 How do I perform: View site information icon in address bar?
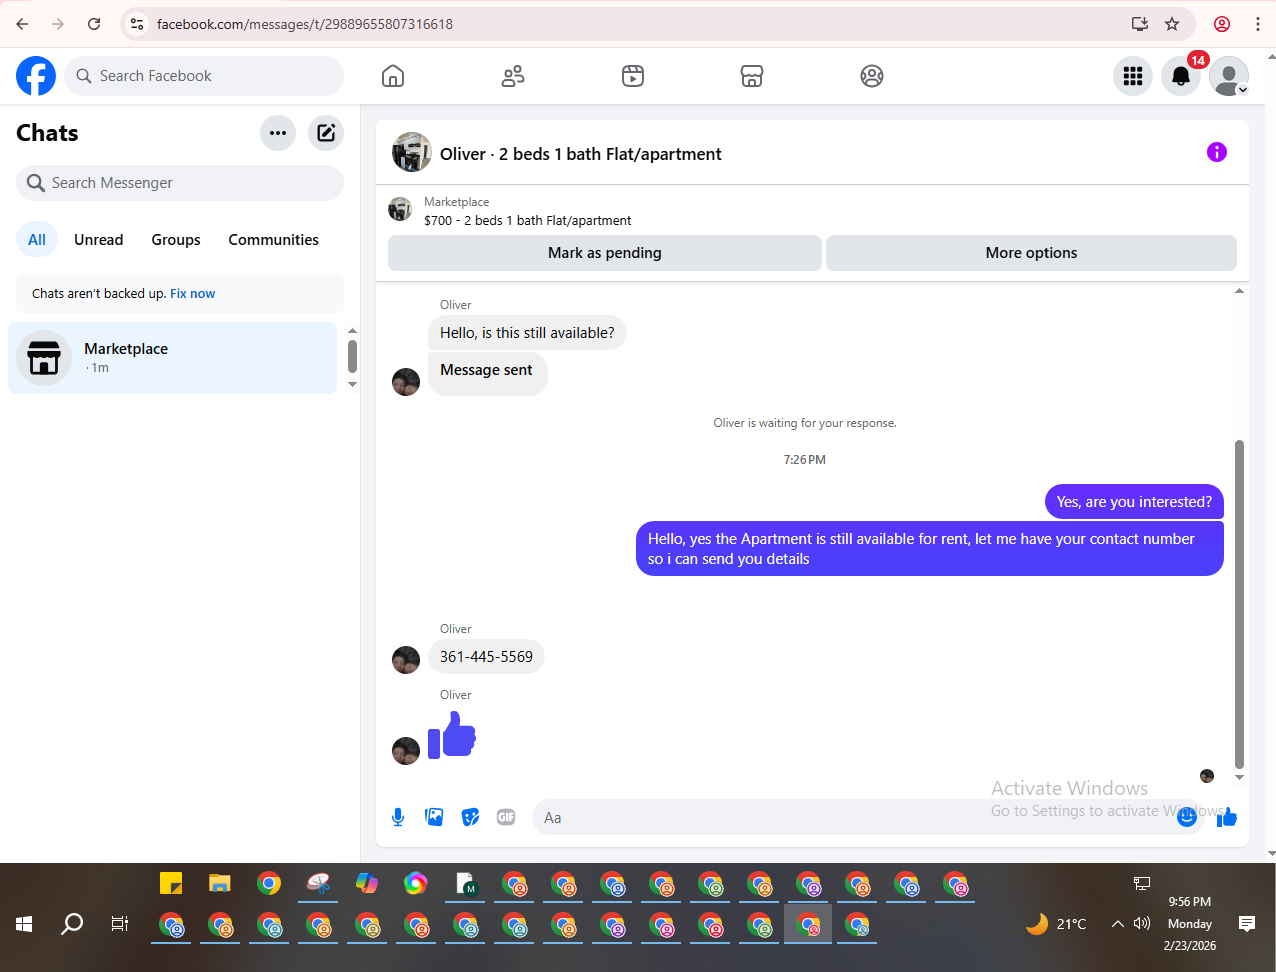138,24
